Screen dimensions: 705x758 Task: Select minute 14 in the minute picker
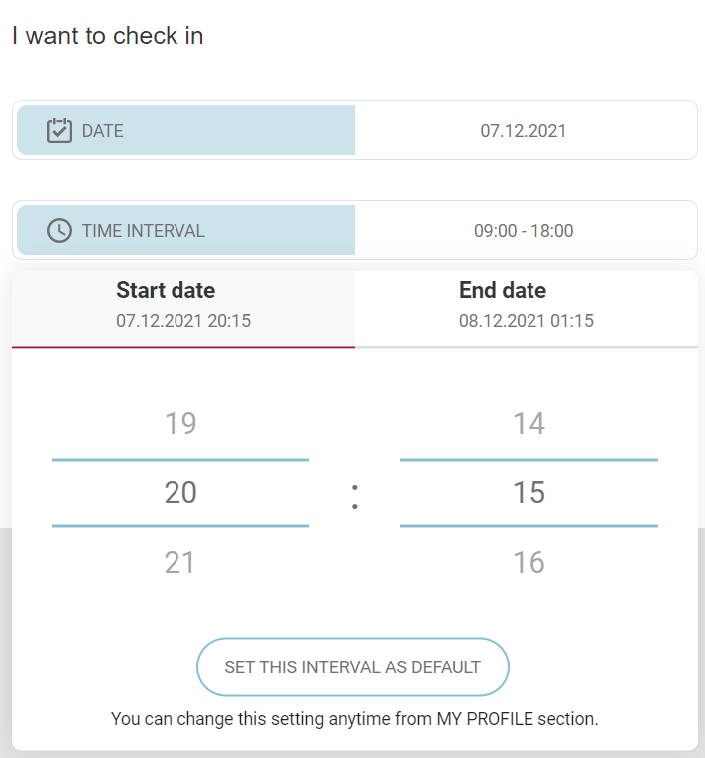(528, 424)
